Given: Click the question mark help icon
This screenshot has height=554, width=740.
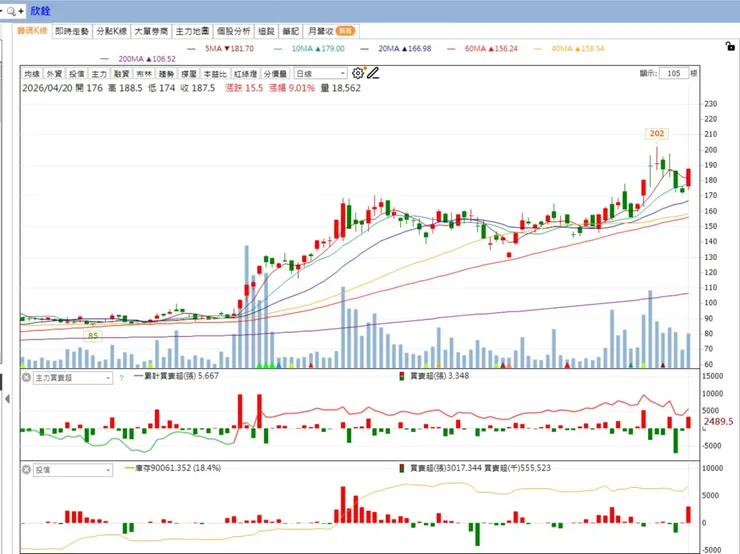Looking at the screenshot, I should click(x=121, y=378).
